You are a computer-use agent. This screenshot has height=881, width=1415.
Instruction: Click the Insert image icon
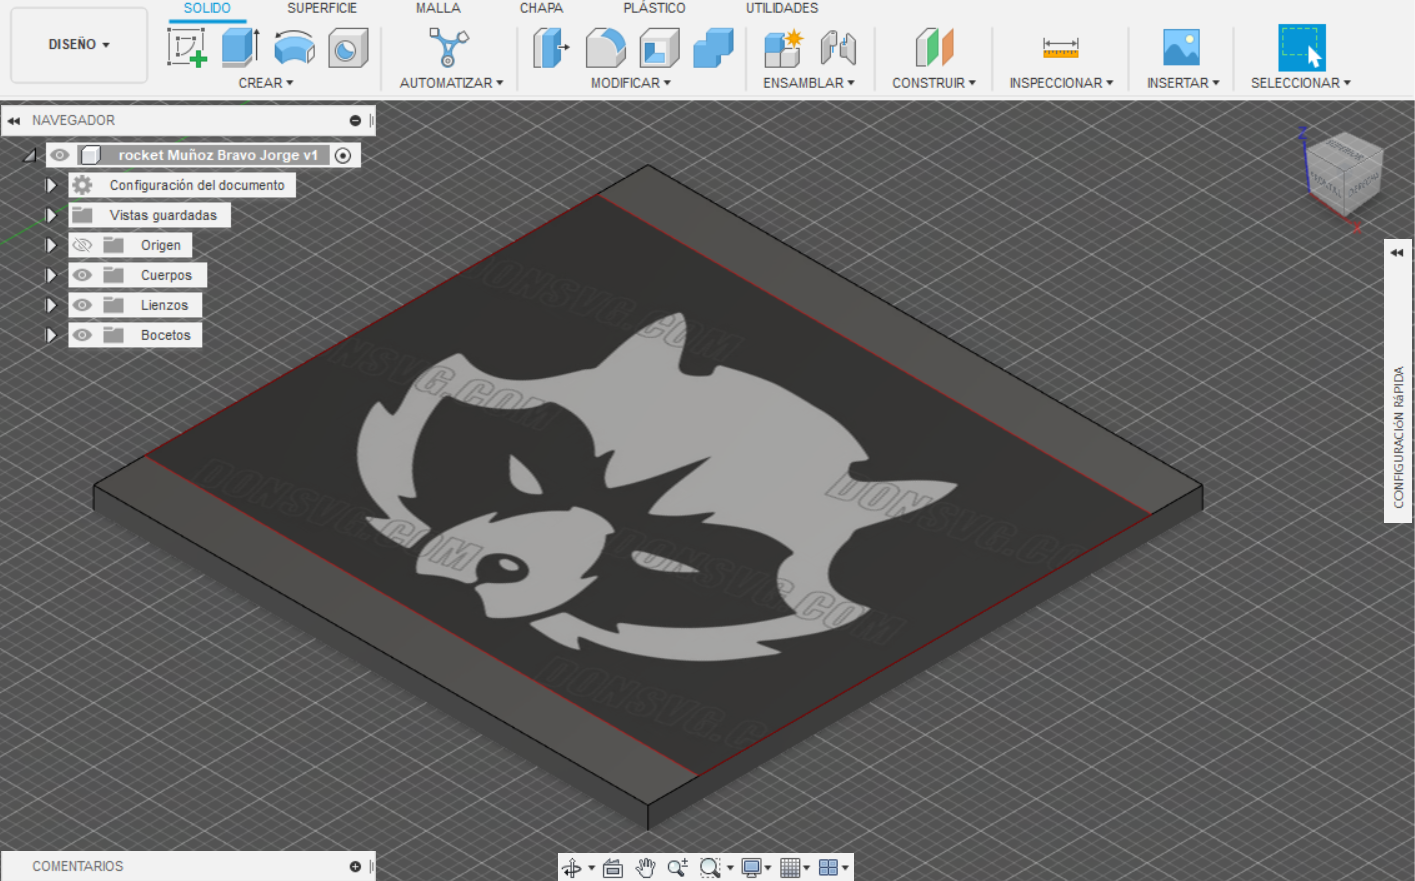coord(1181,47)
